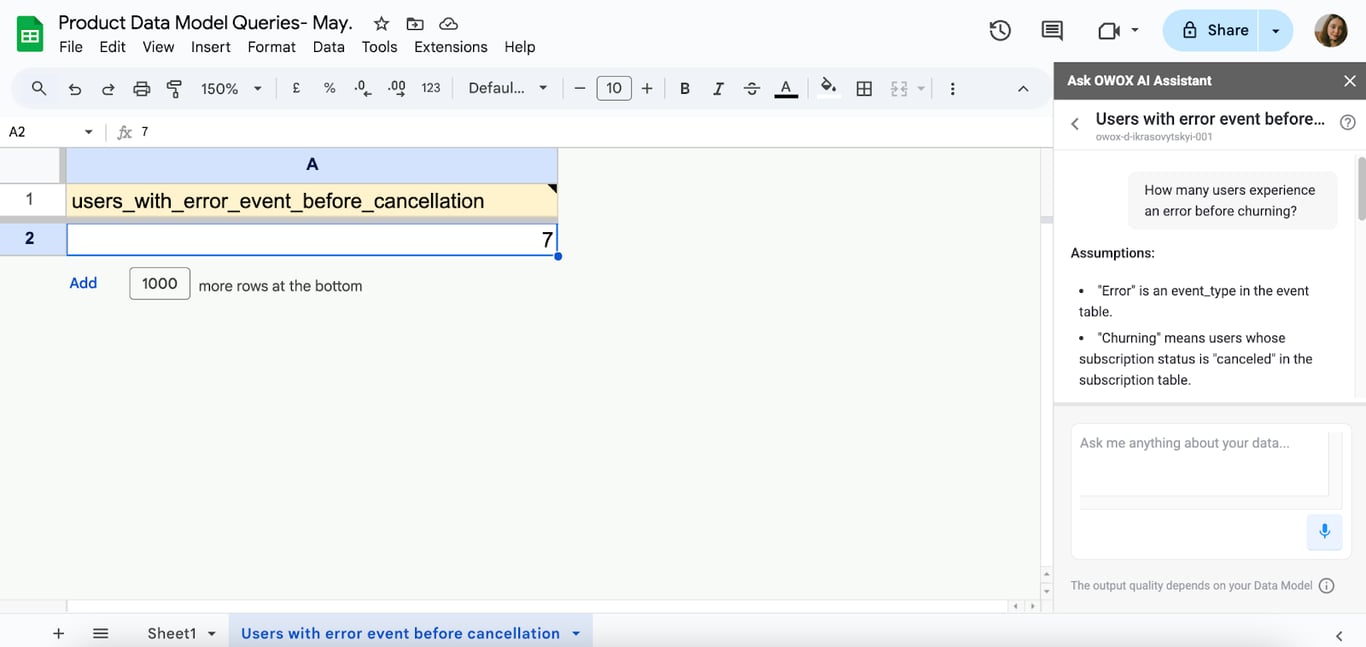Toggle bold formatting

685,88
